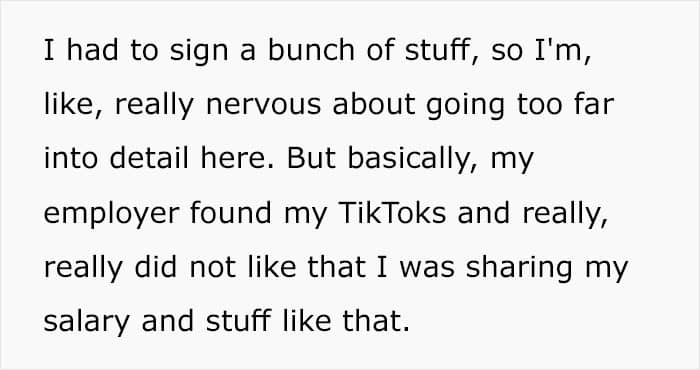Click the word 'found'
This screenshot has width=700, height=370.
[231, 212]
